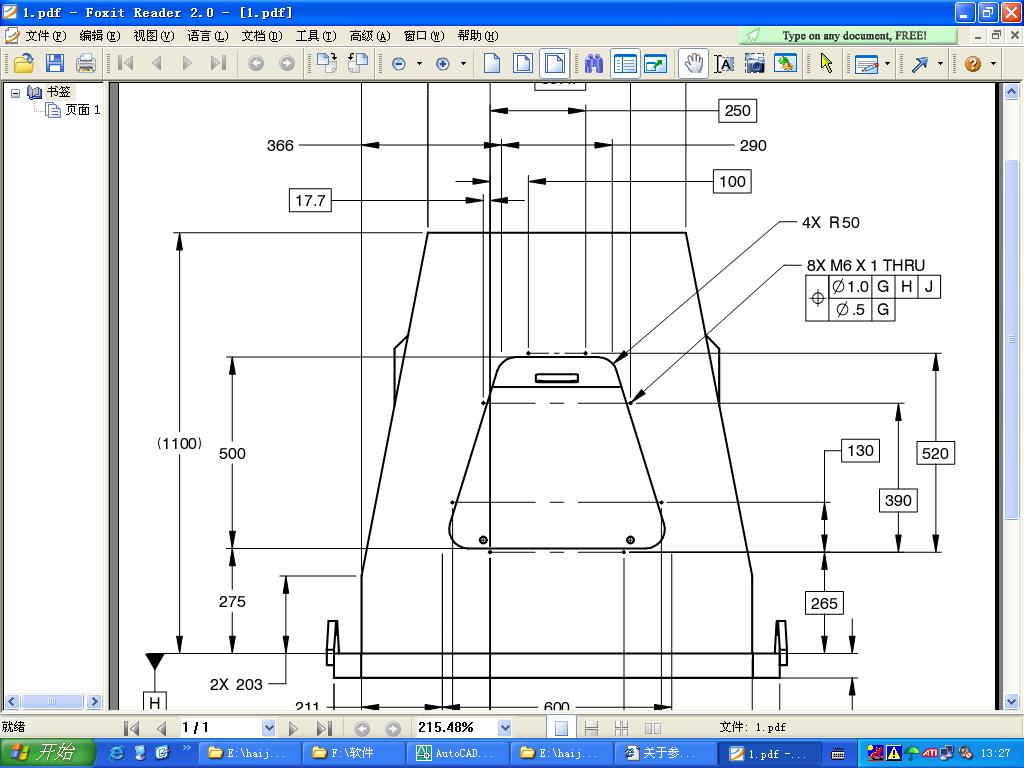Toggle the bookmarks navigation panel icon

pyautogui.click(x=625, y=63)
